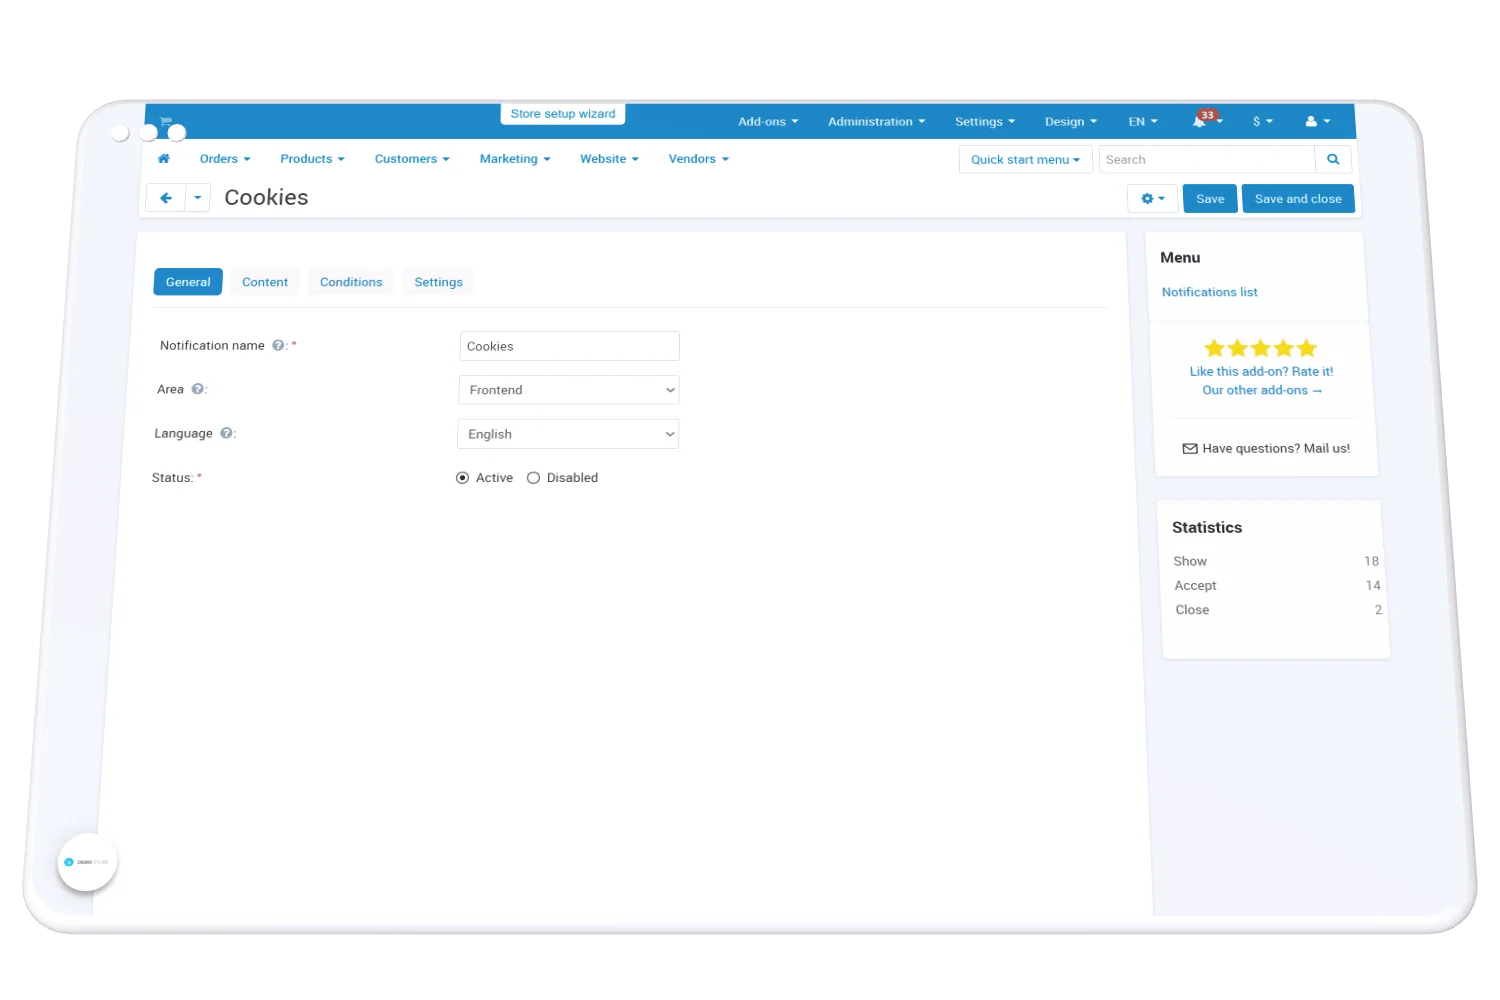This screenshot has width=1500, height=1000.
Task: Select the Active status radio button
Action: pos(462,478)
